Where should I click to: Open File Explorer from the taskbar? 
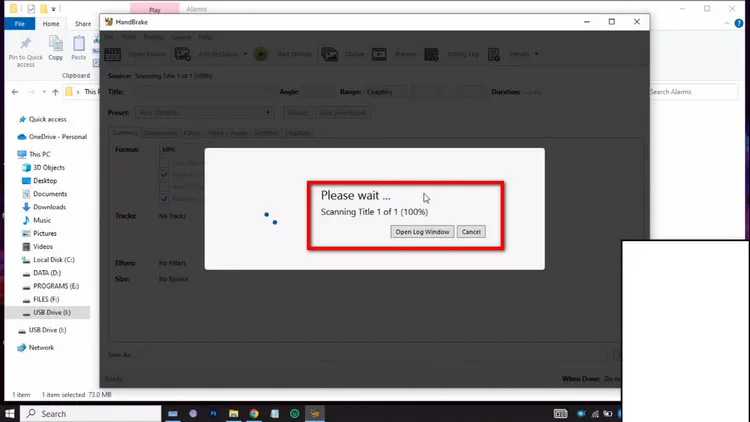(233, 413)
